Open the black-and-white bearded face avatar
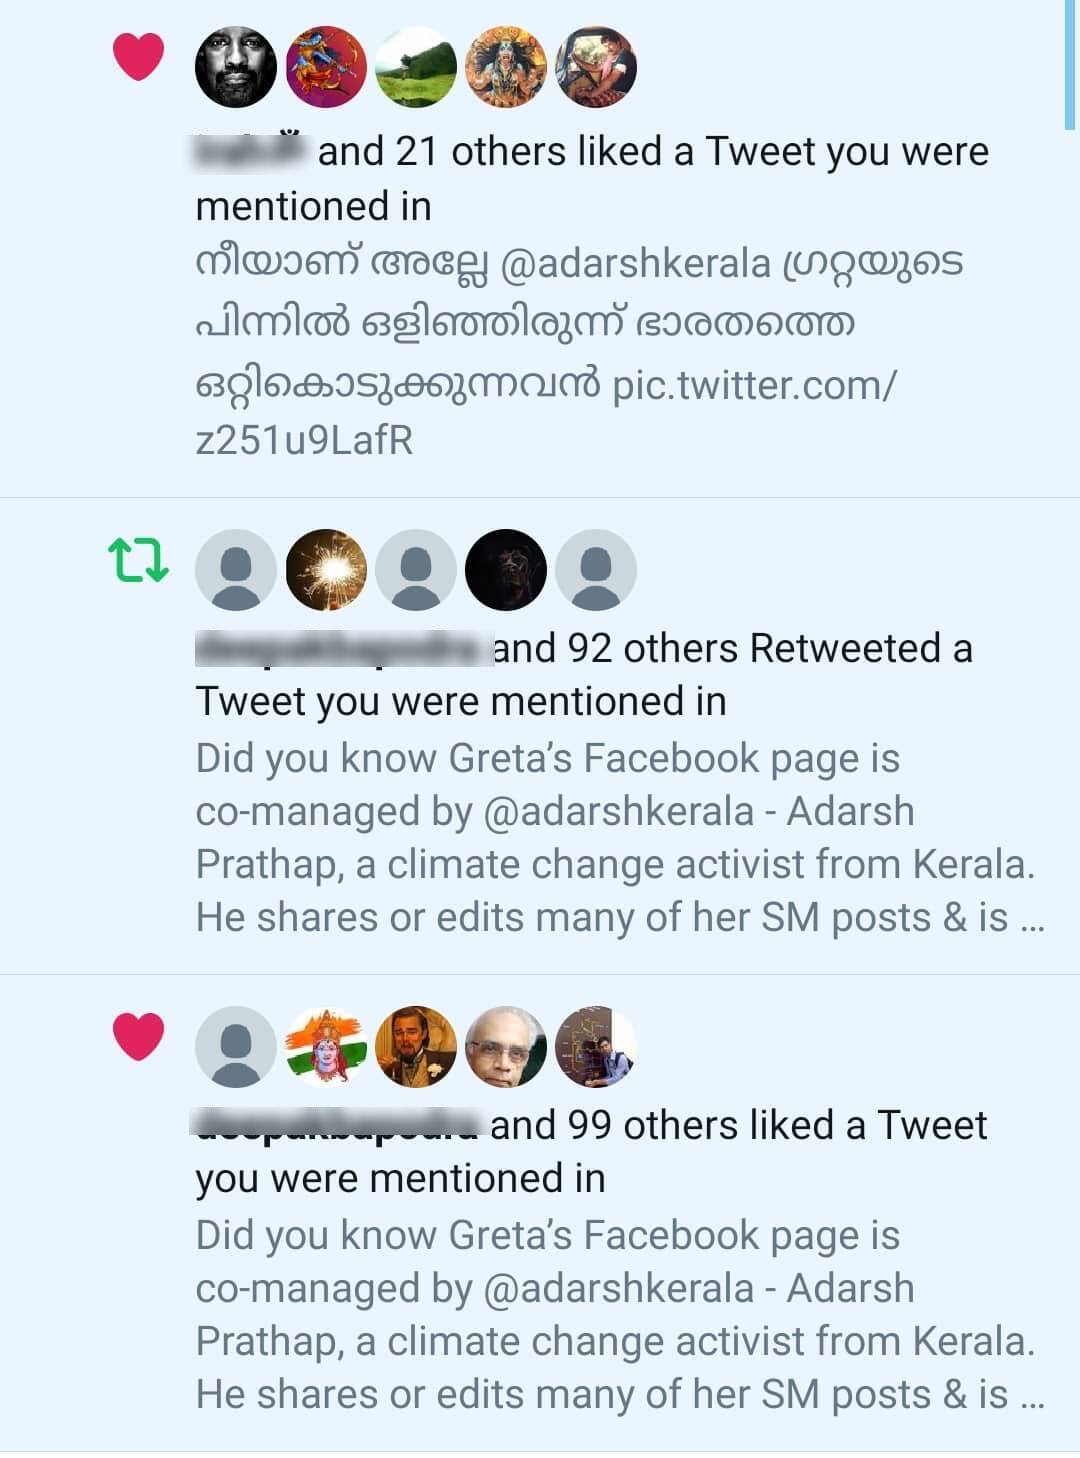Viewport: 1080px width, 1458px height. pyautogui.click(x=235, y=67)
